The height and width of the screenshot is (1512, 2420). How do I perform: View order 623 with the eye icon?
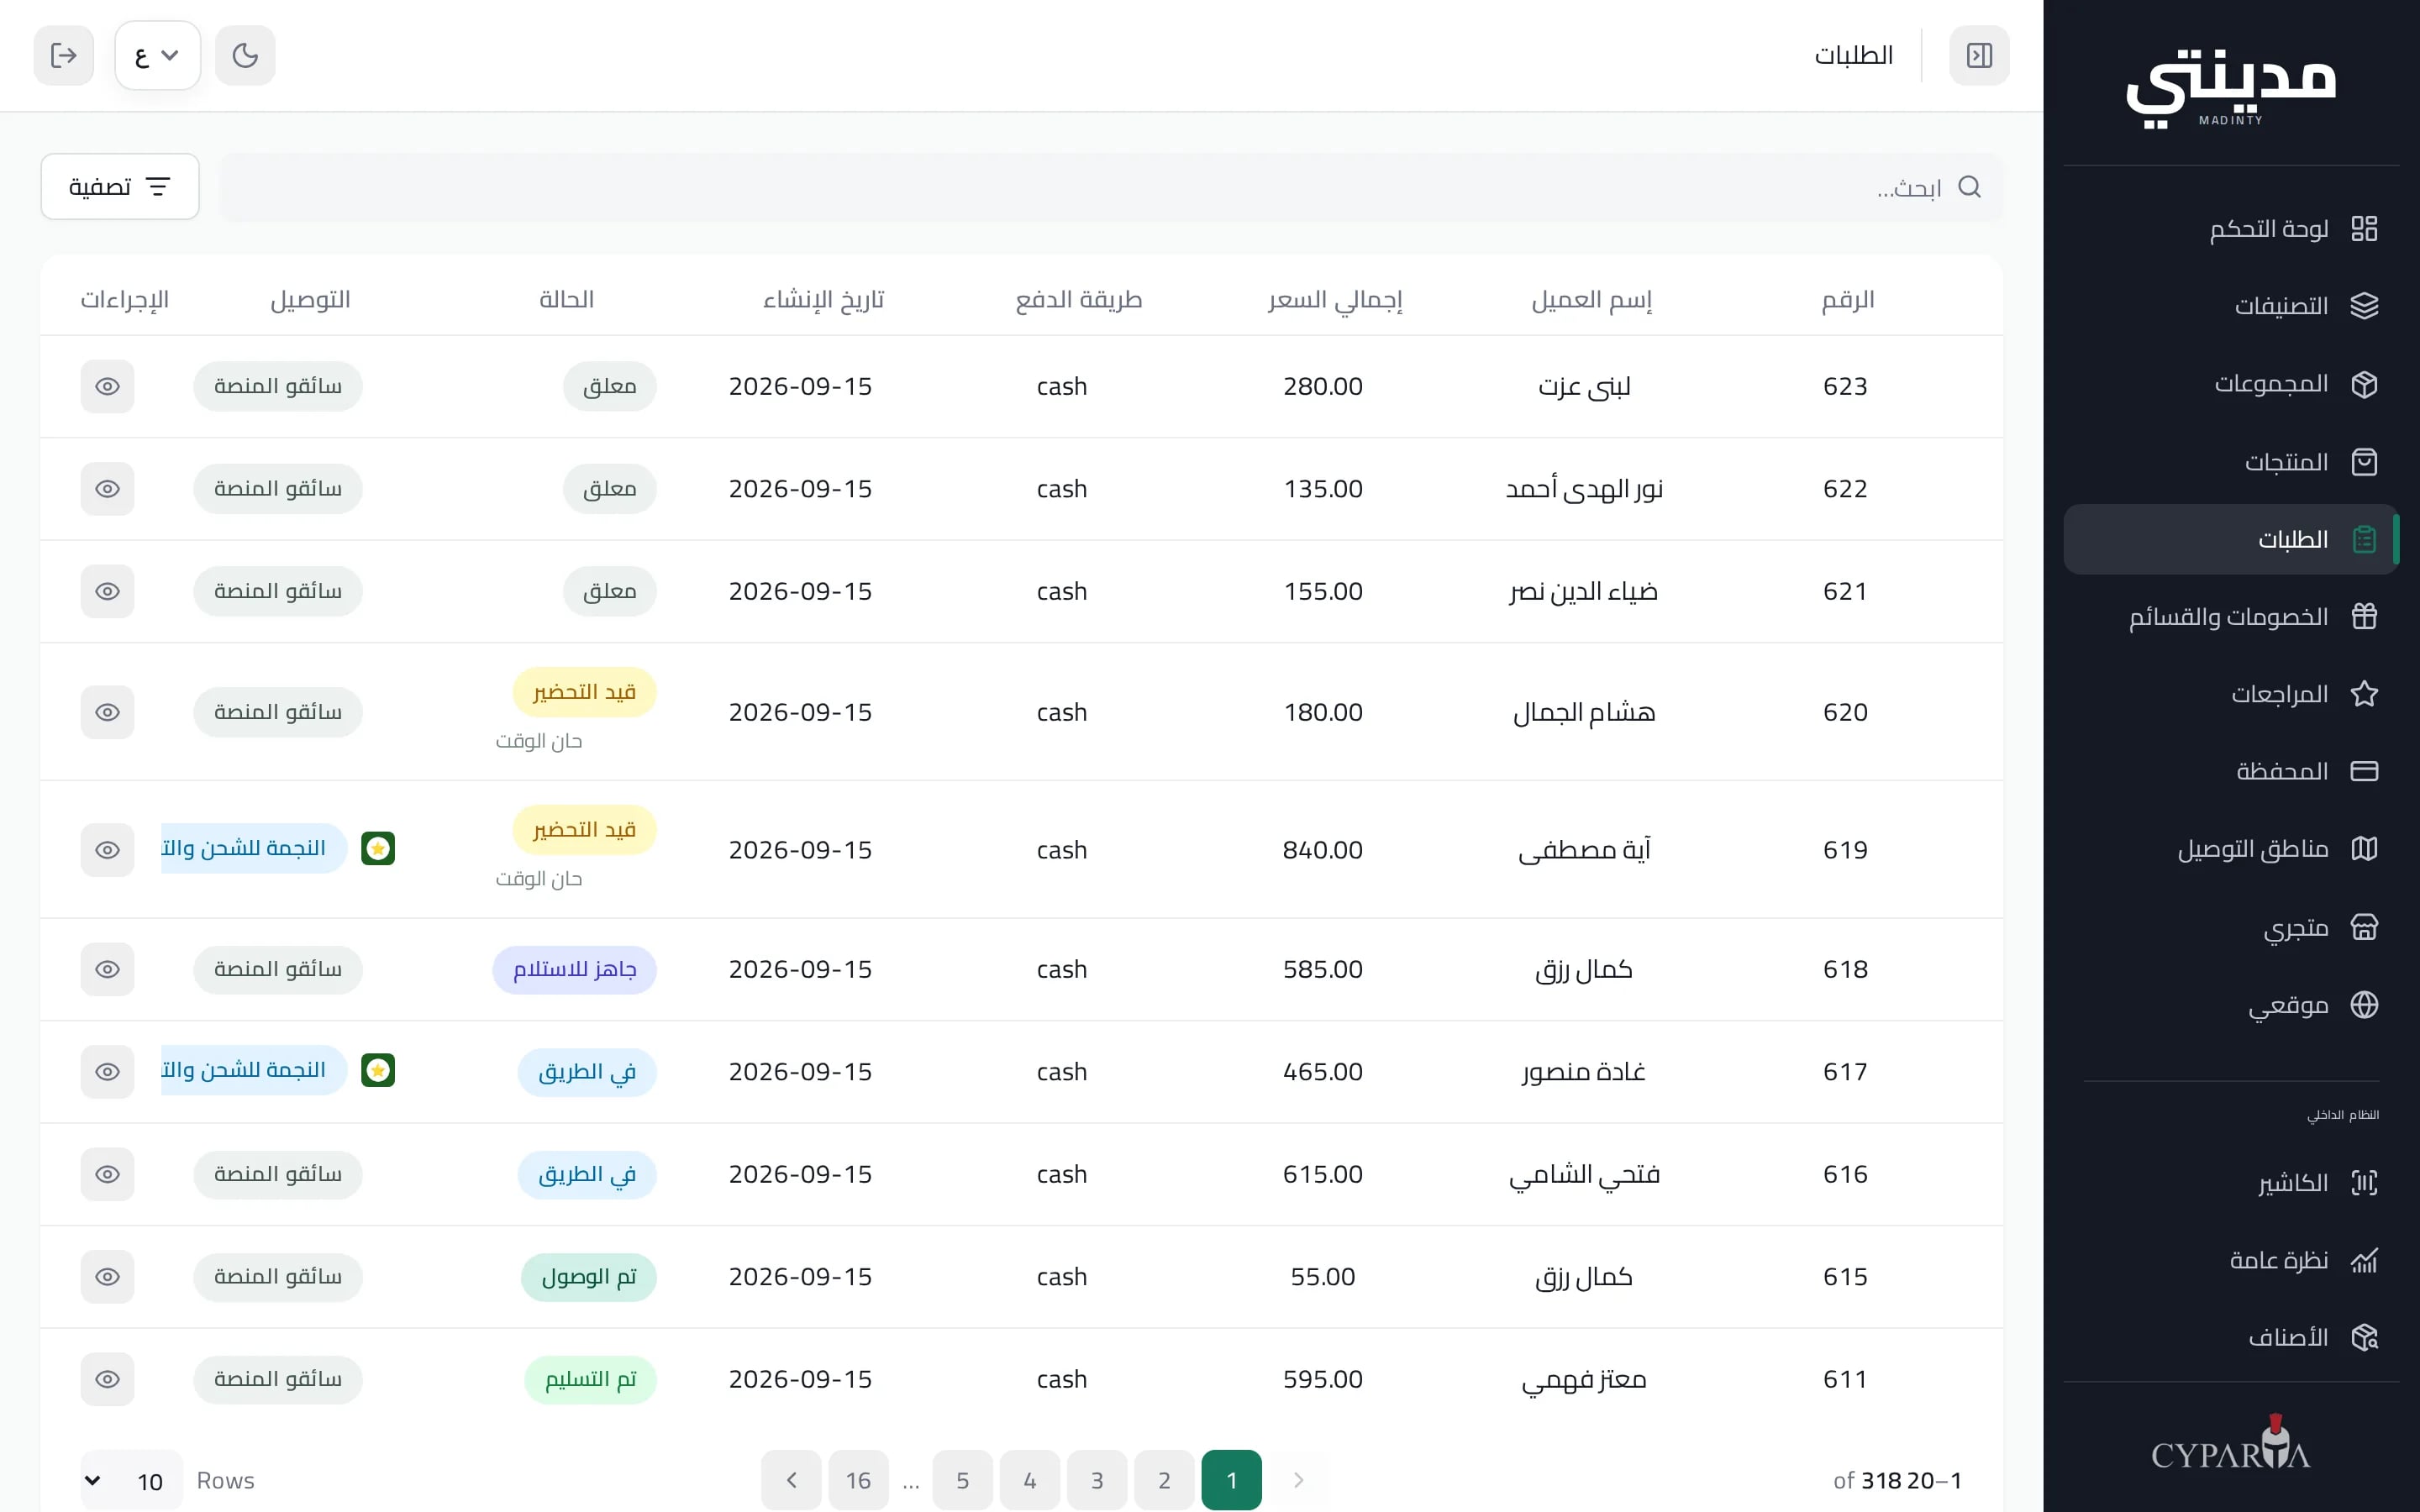108,386
